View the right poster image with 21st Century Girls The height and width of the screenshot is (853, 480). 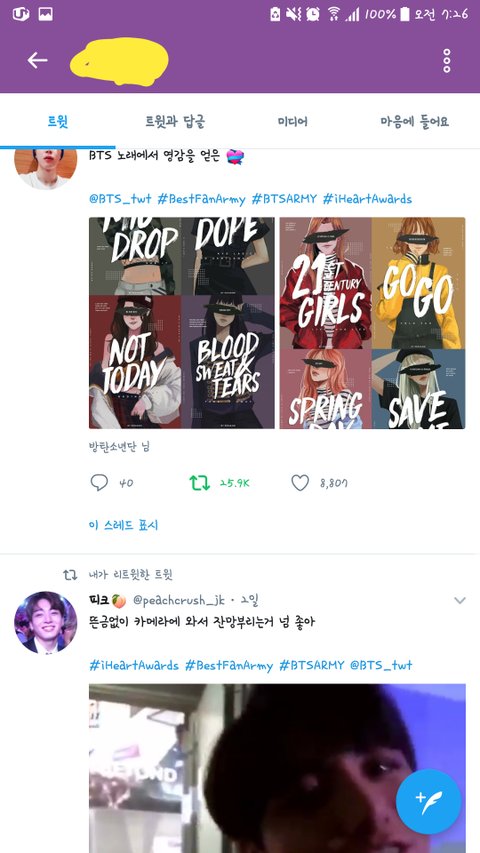click(372, 323)
